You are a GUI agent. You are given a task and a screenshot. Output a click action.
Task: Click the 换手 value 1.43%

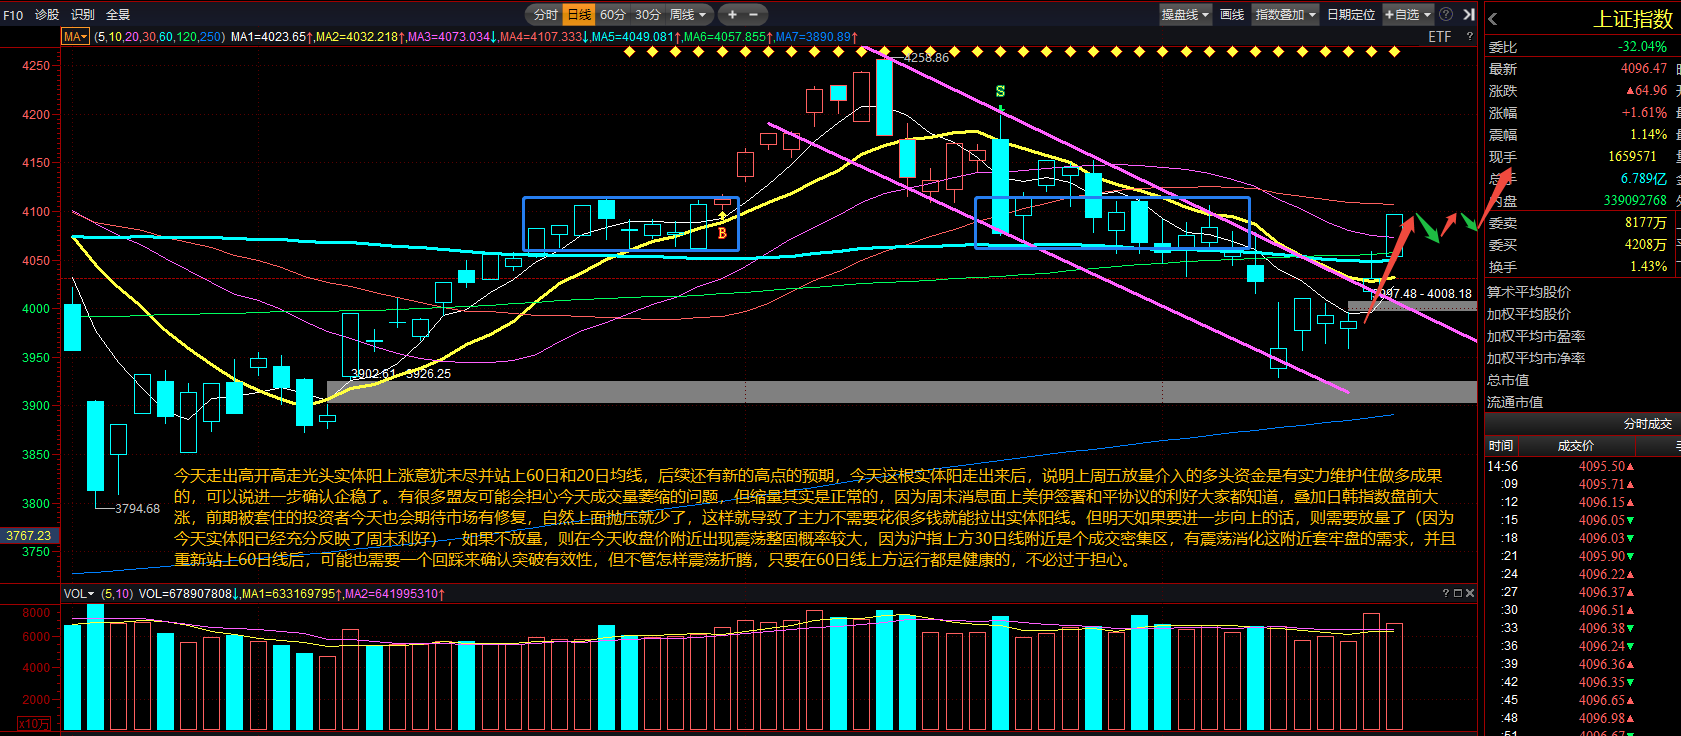pyautogui.click(x=1648, y=267)
